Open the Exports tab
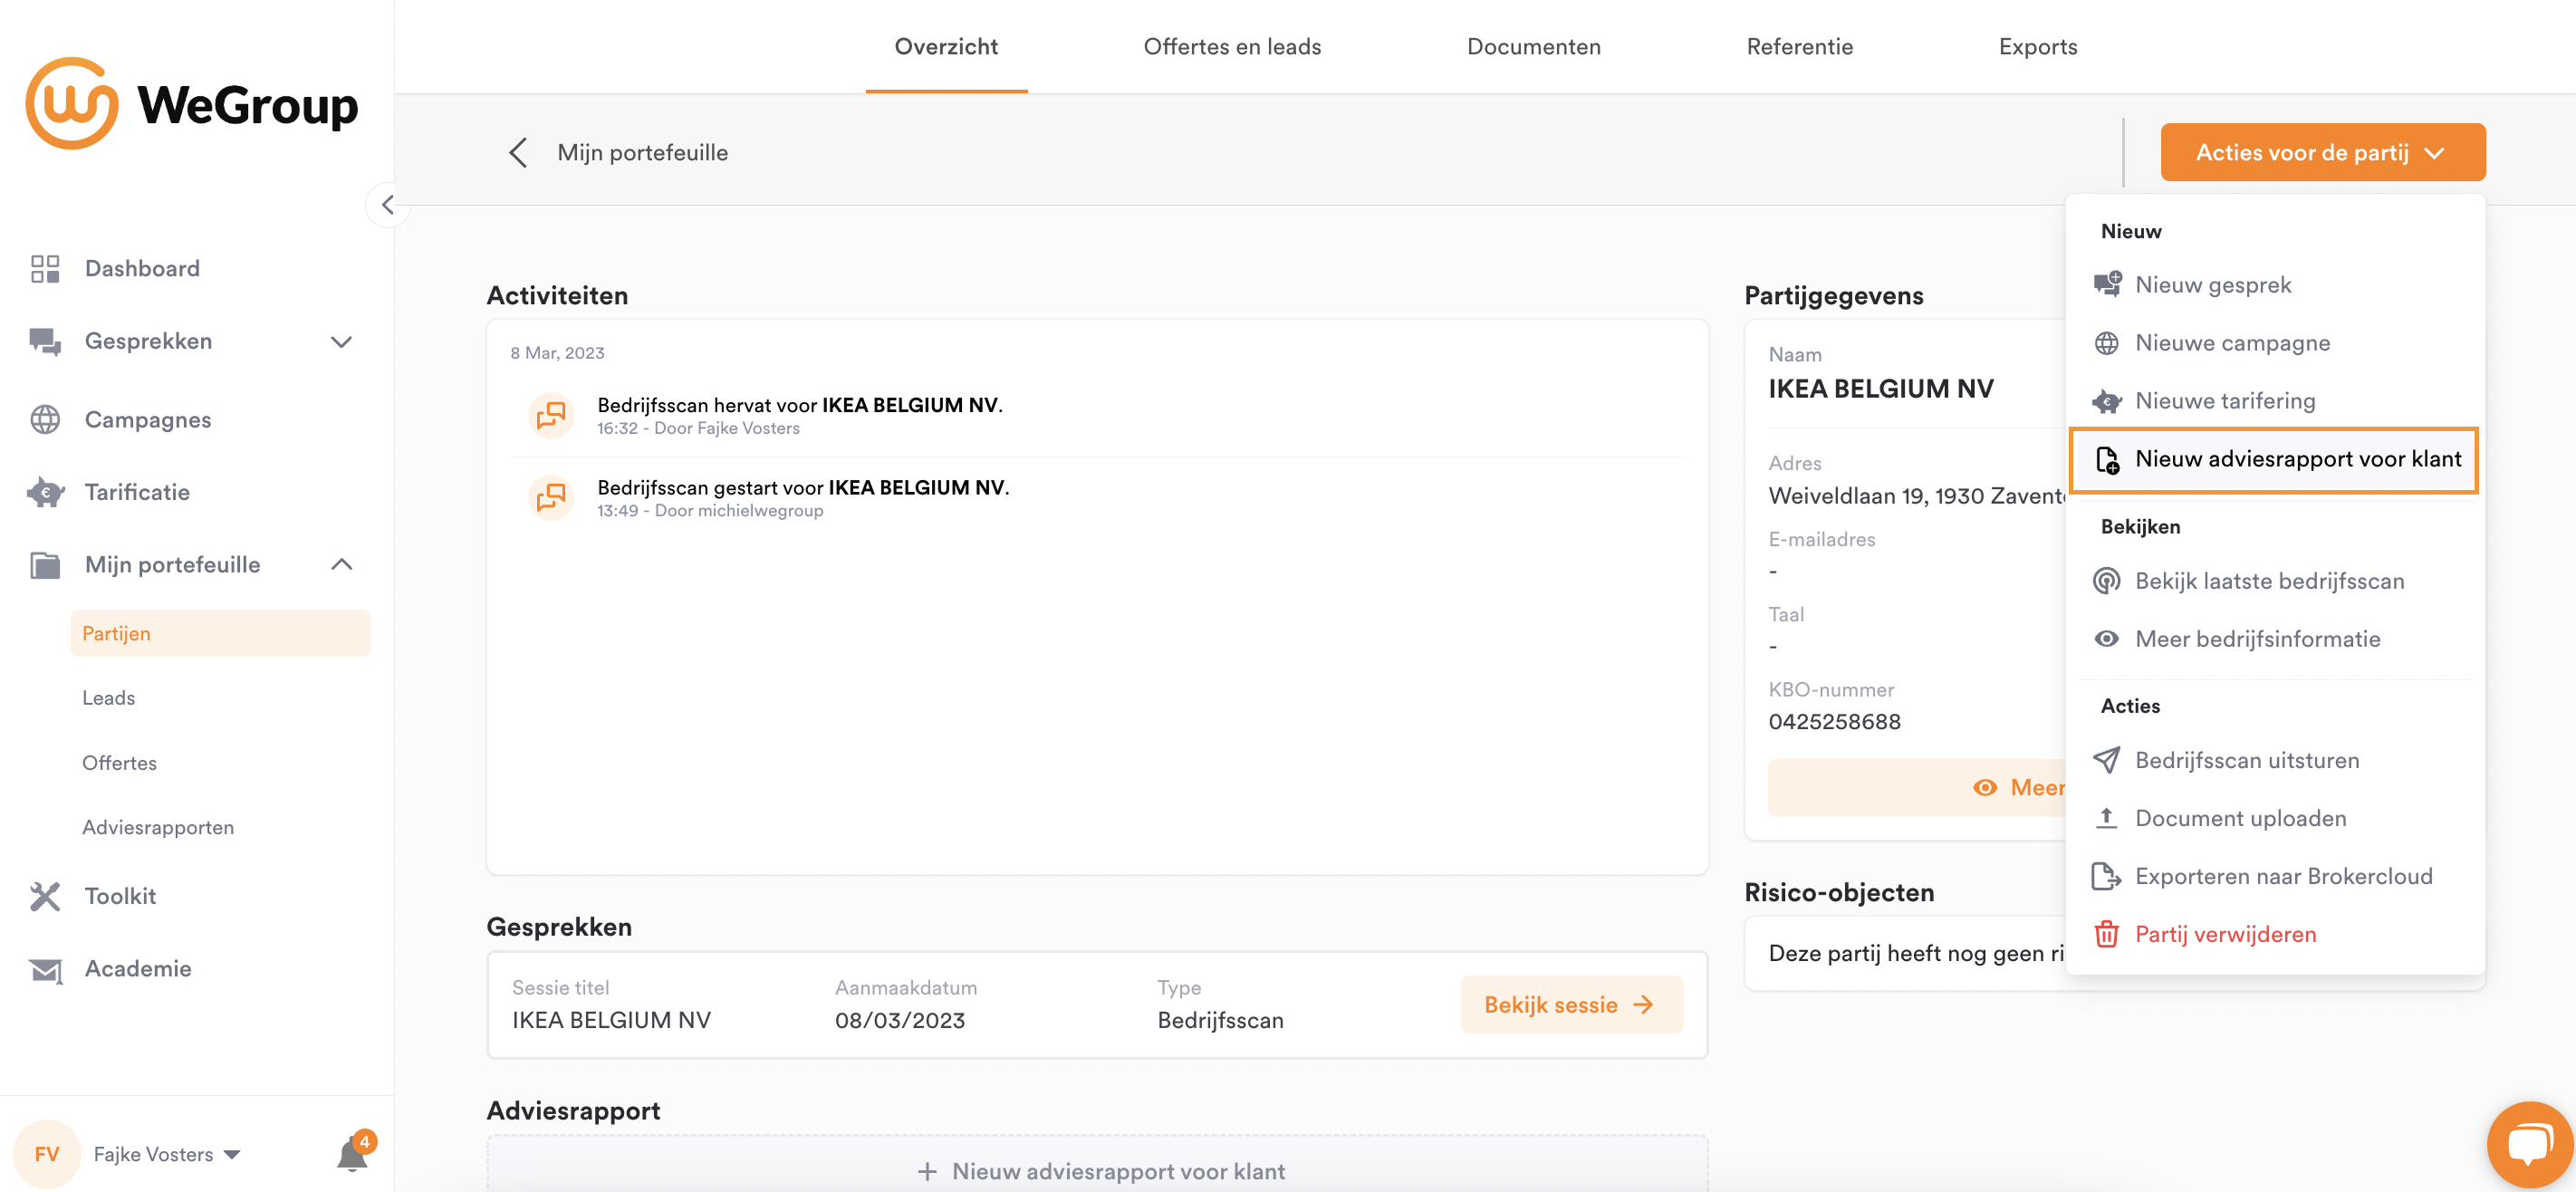This screenshot has height=1192, width=2576. pyautogui.click(x=2037, y=46)
